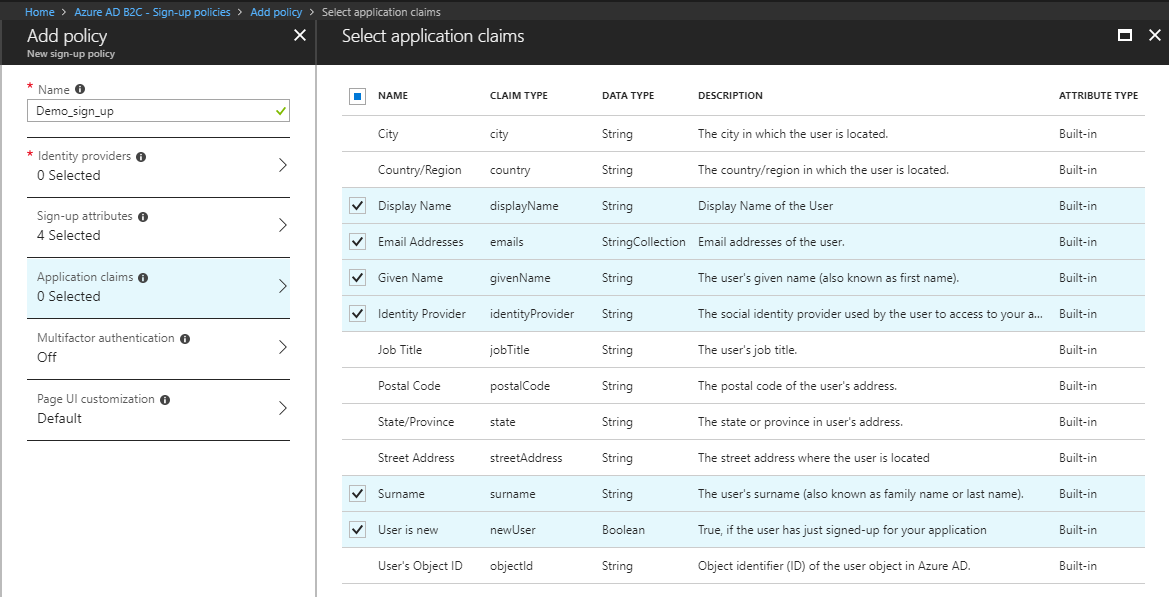Close the Select application claims blade
1169x597 pixels.
1155,35
